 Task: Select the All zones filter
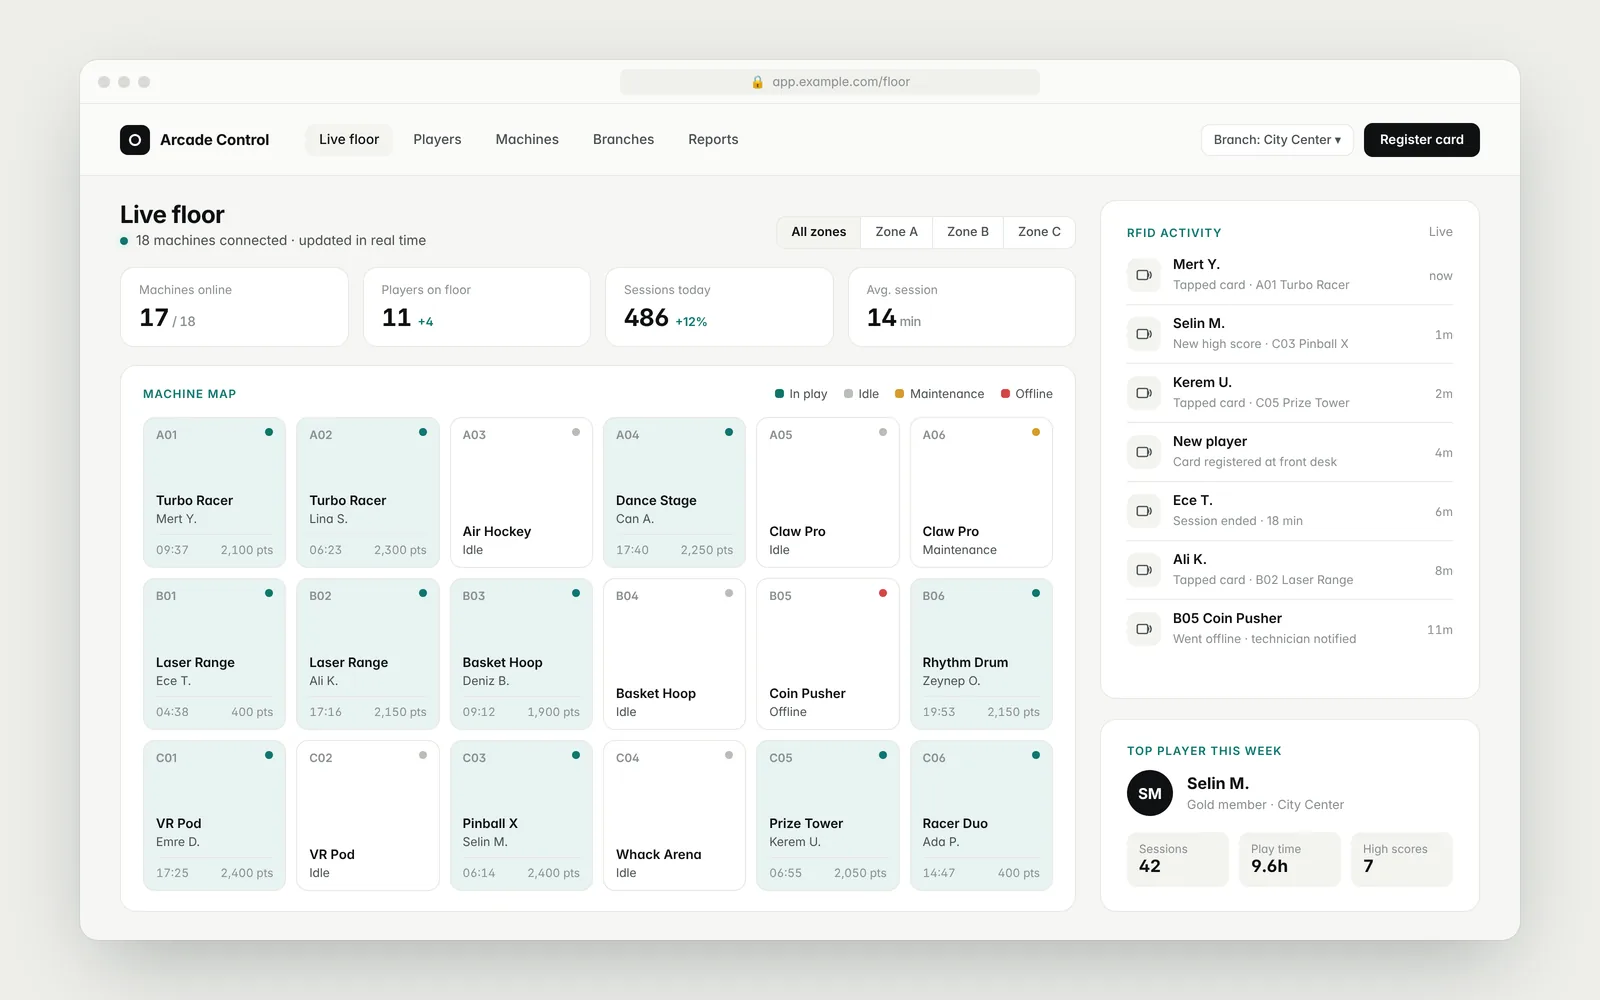click(819, 232)
